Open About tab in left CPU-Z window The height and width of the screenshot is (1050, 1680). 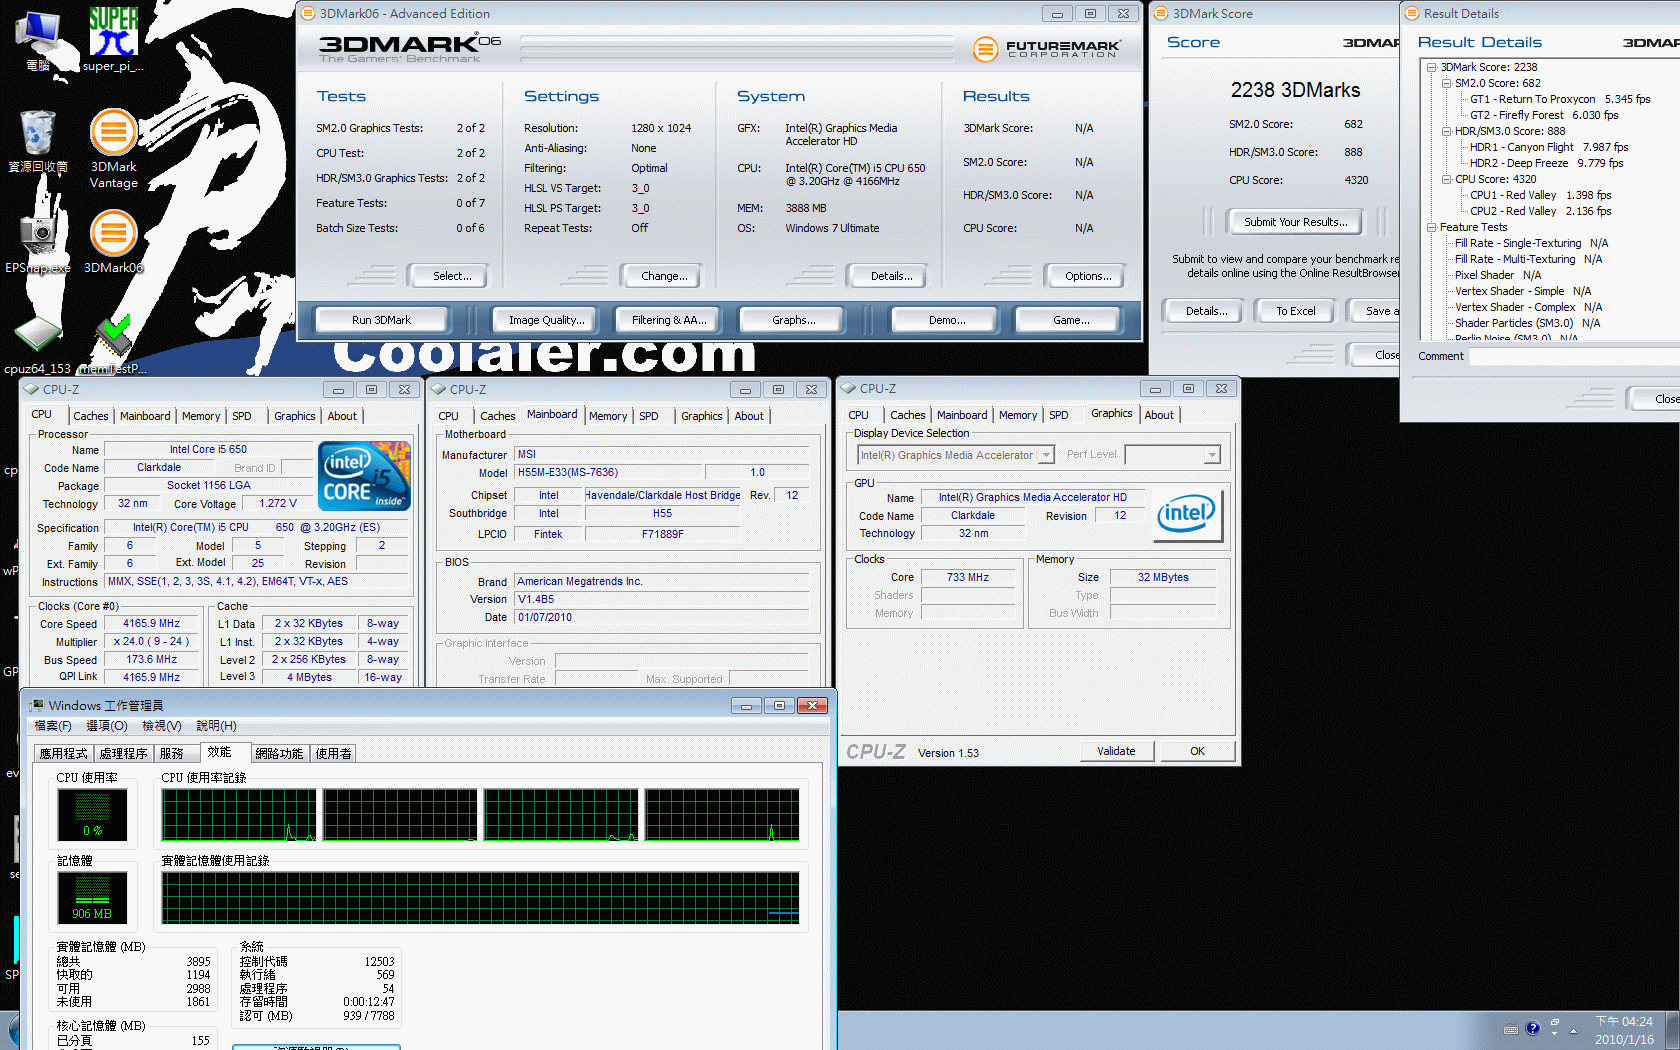tap(342, 416)
